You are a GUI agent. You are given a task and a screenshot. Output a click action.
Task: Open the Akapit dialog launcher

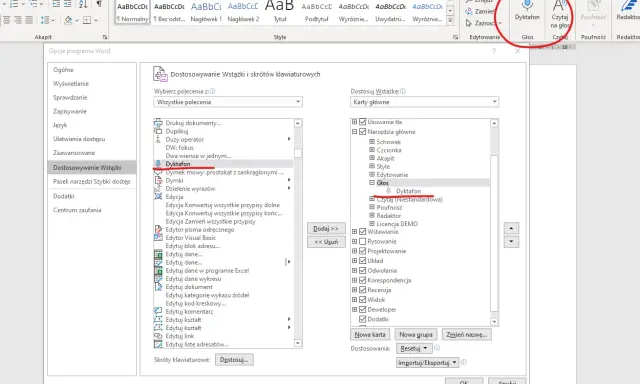[105, 37]
